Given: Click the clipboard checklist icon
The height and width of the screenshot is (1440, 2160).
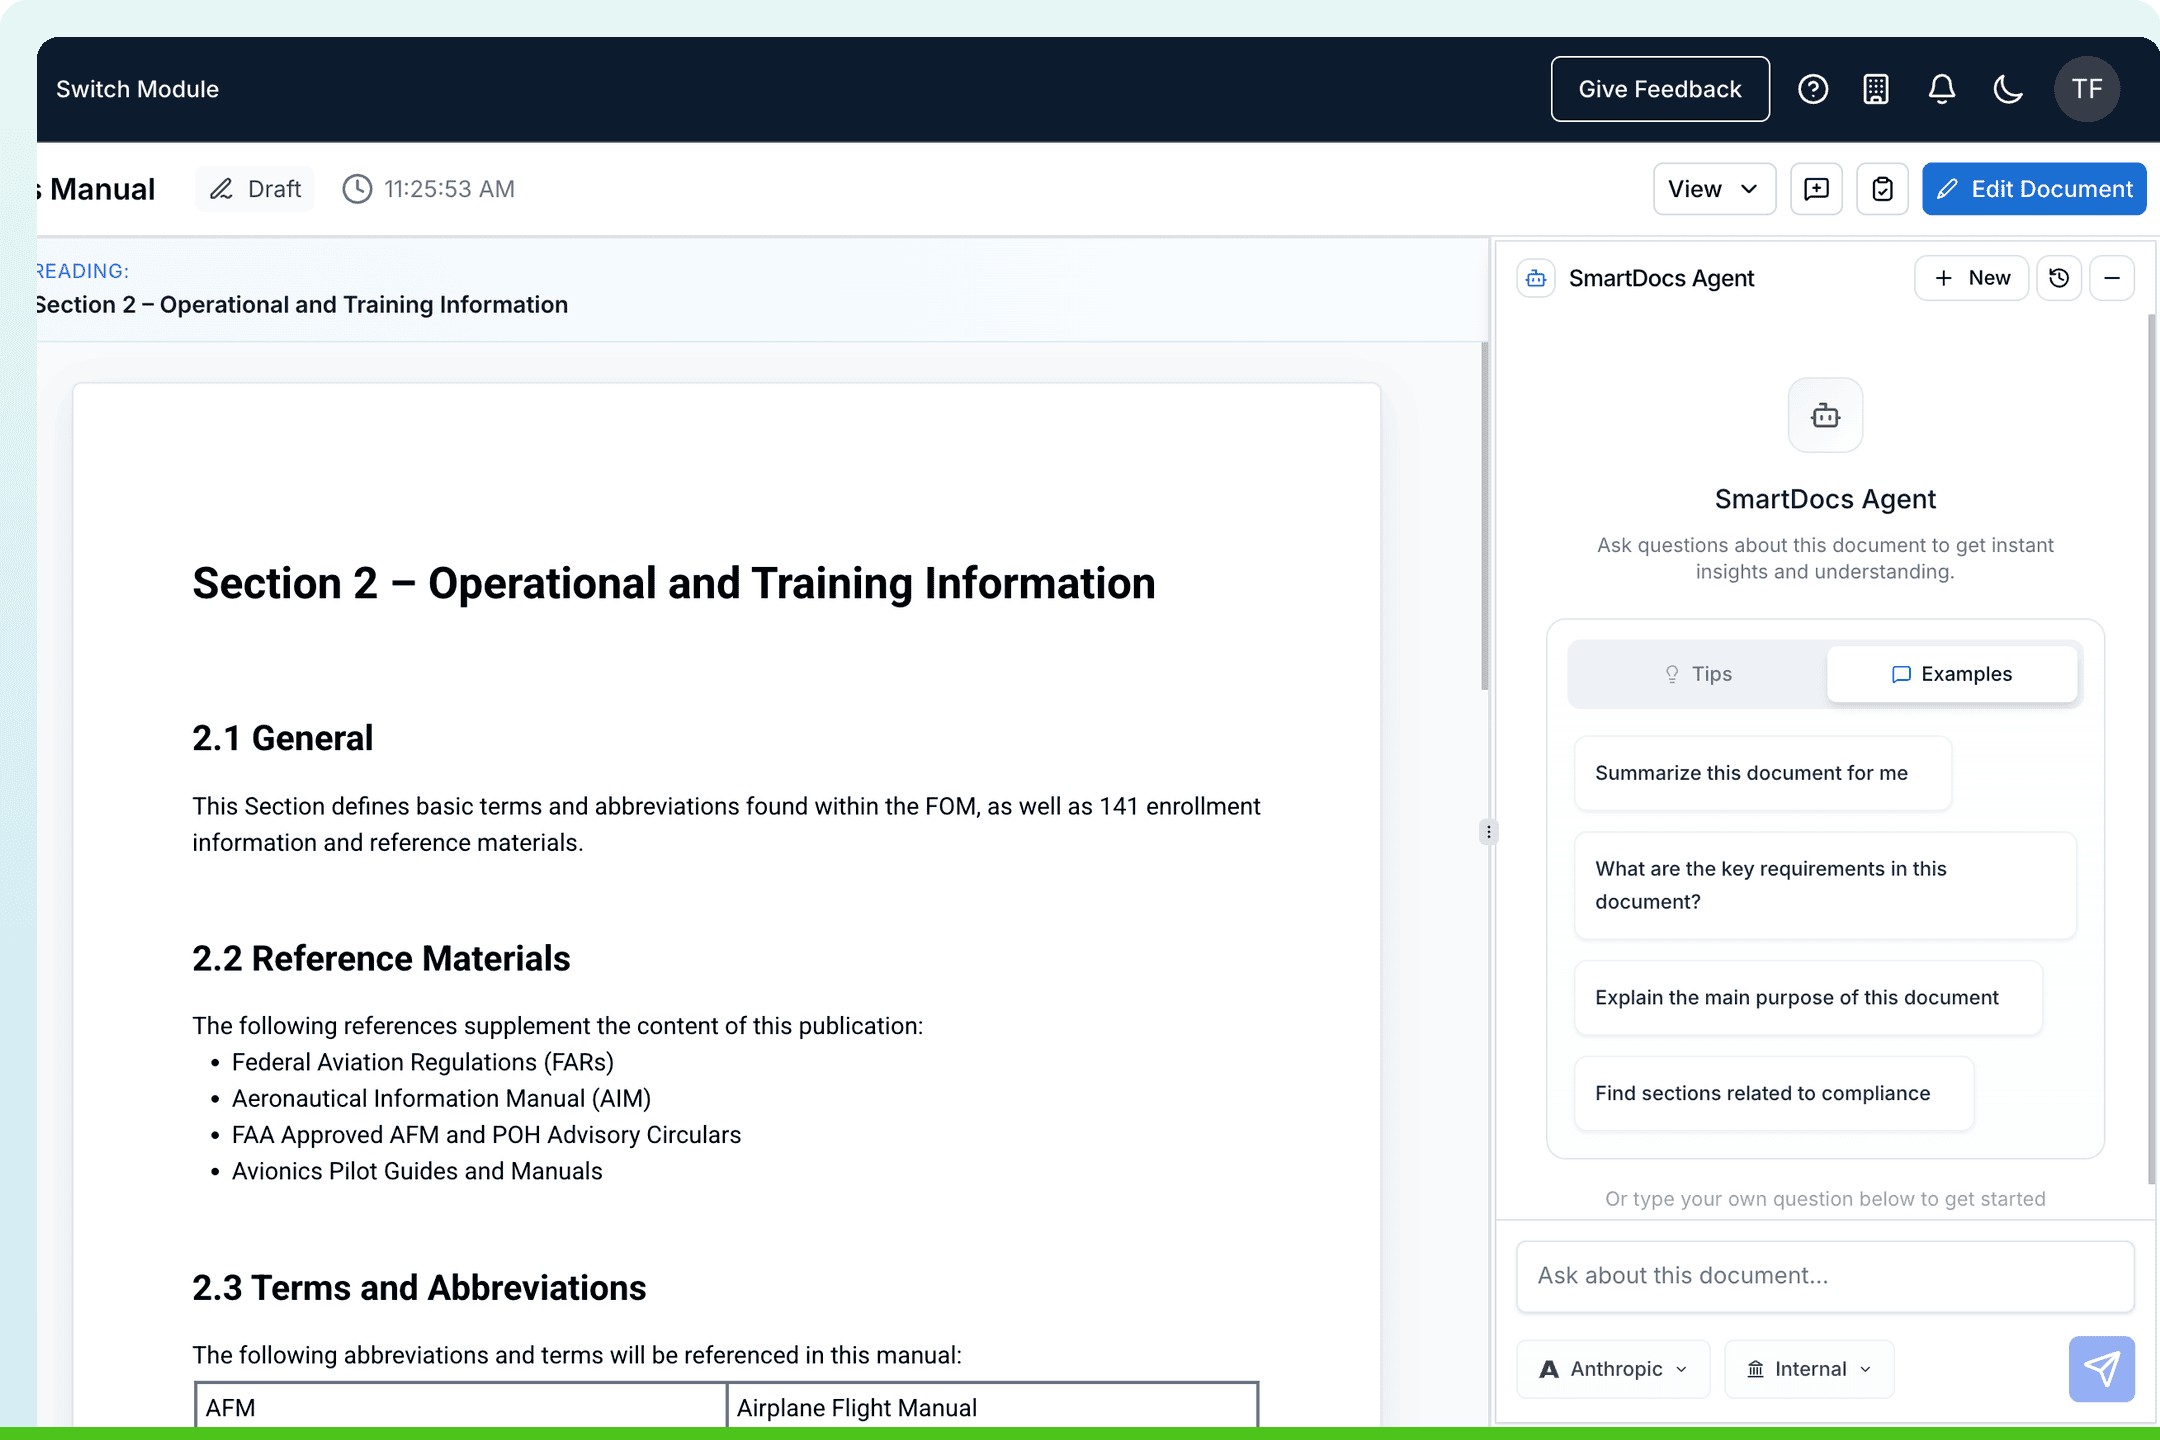Looking at the screenshot, I should click(x=1882, y=189).
